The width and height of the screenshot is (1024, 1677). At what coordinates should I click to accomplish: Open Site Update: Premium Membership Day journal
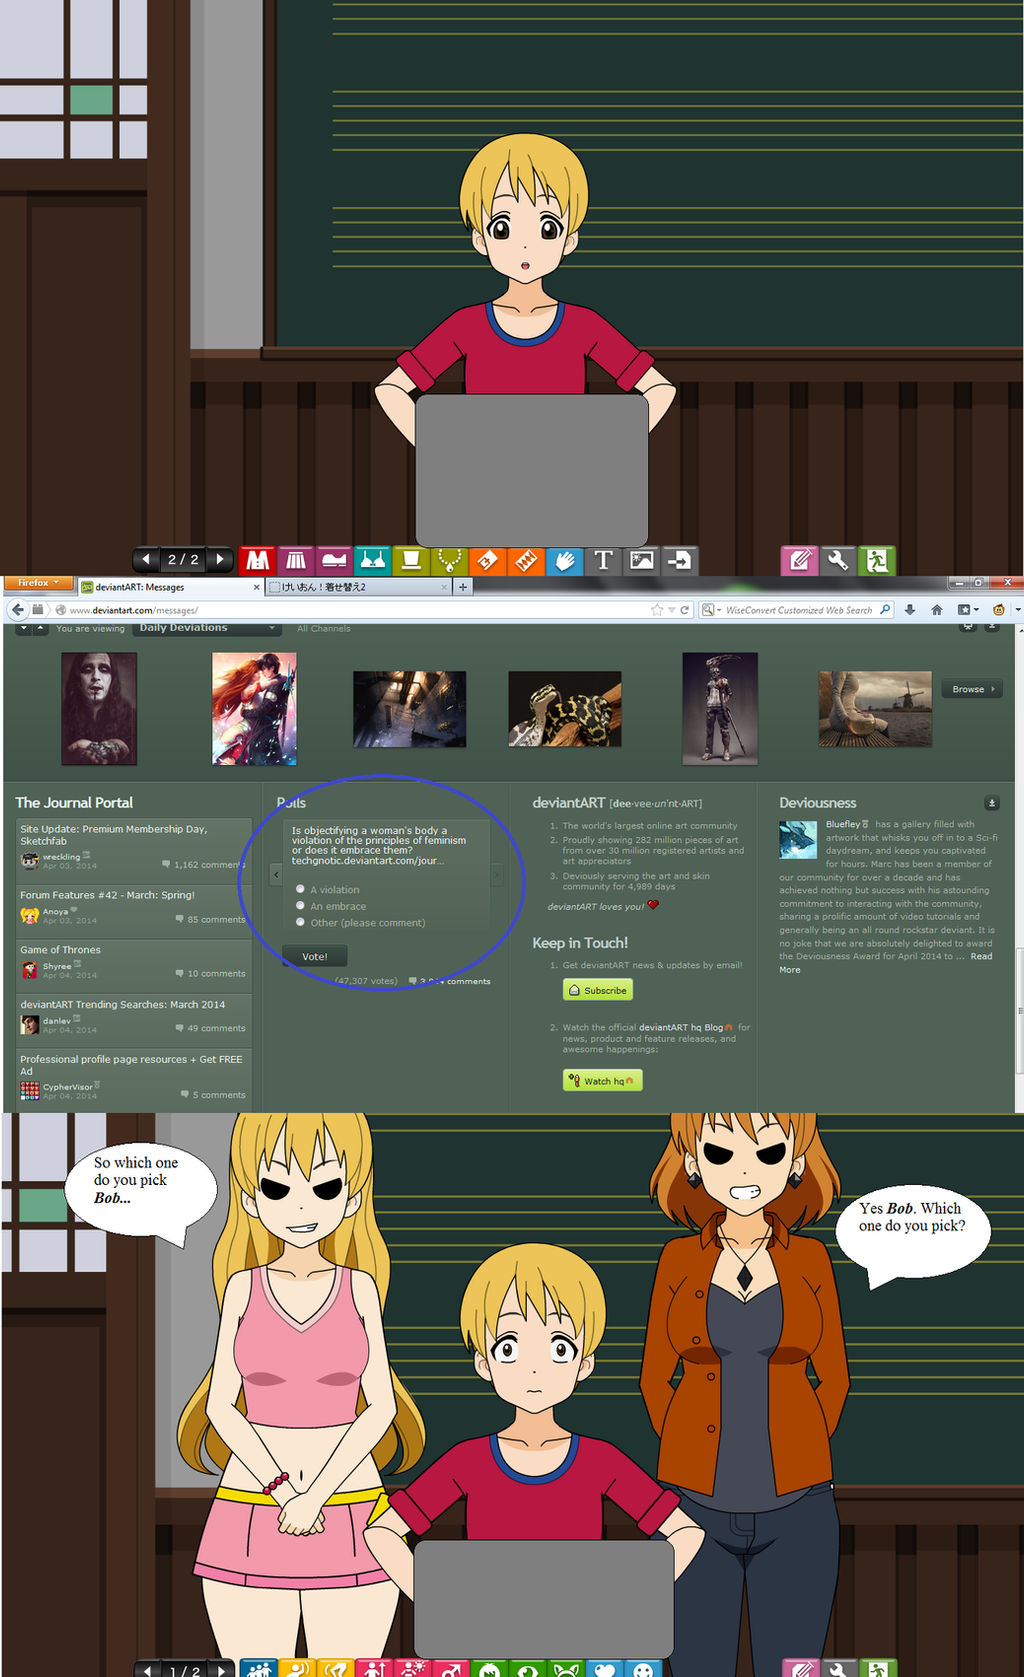pyautogui.click(x=114, y=835)
